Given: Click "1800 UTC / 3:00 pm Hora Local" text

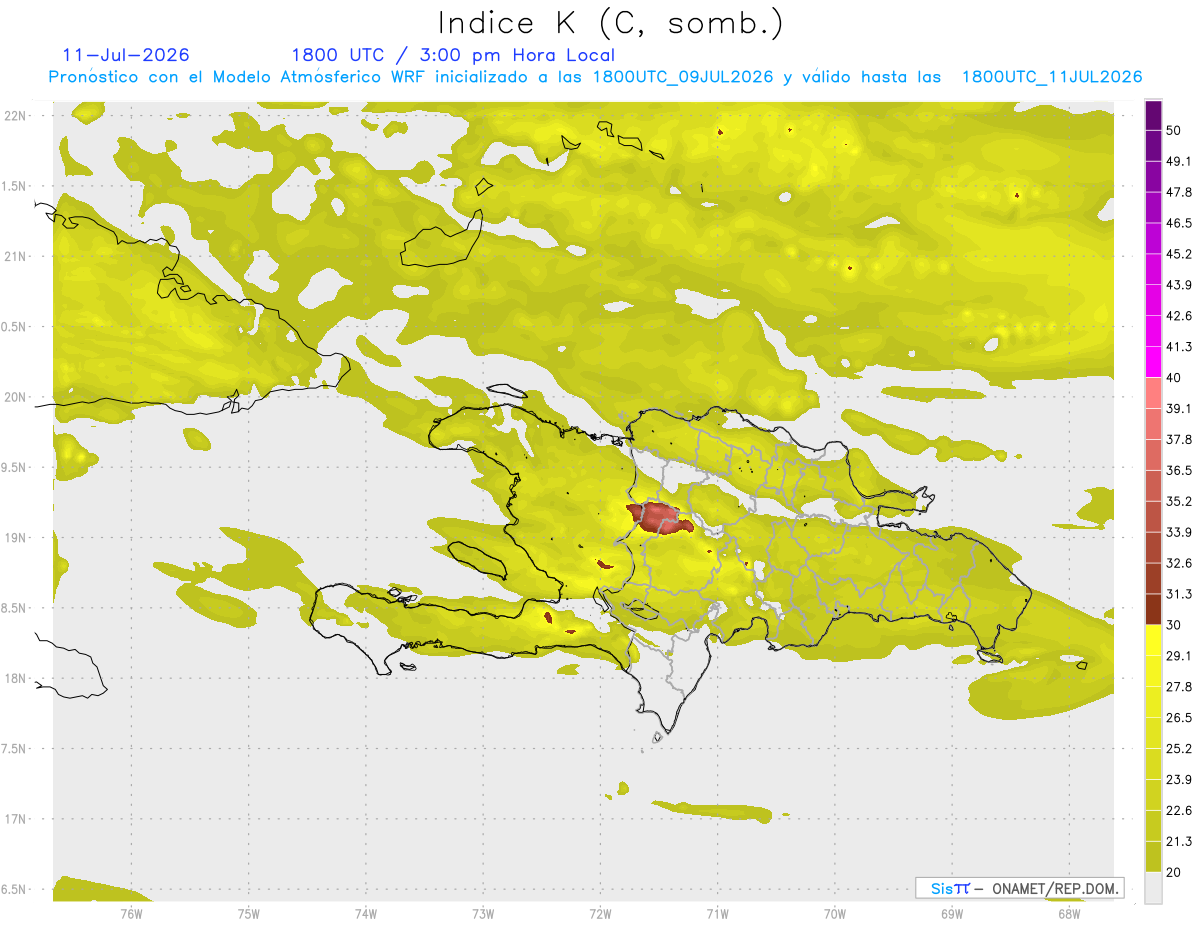Looking at the screenshot, I should coord(453,55).
